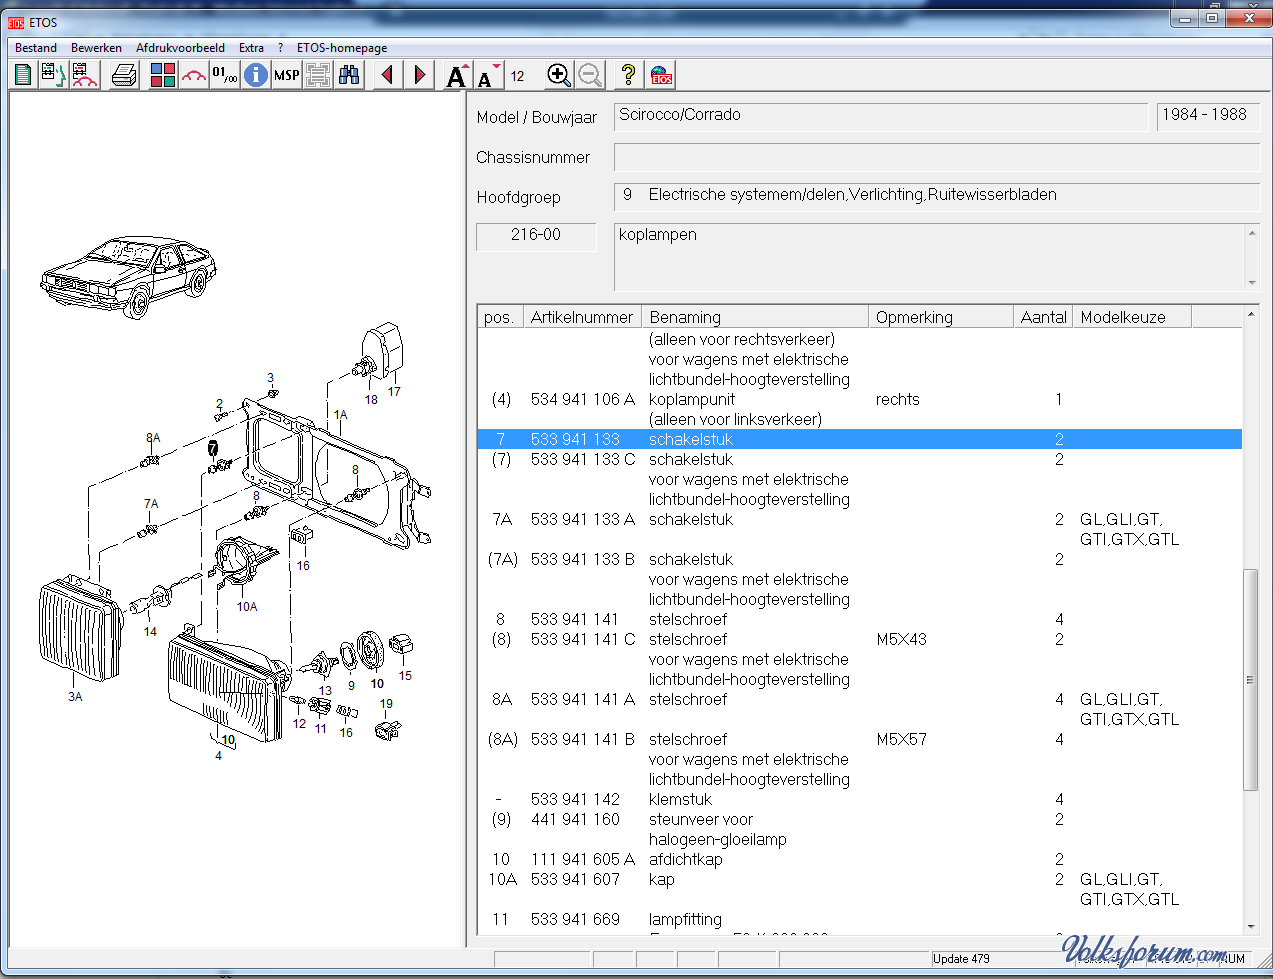Click the green document icon in toolbar
The image size is (1273, 979).
coord(23,75)
